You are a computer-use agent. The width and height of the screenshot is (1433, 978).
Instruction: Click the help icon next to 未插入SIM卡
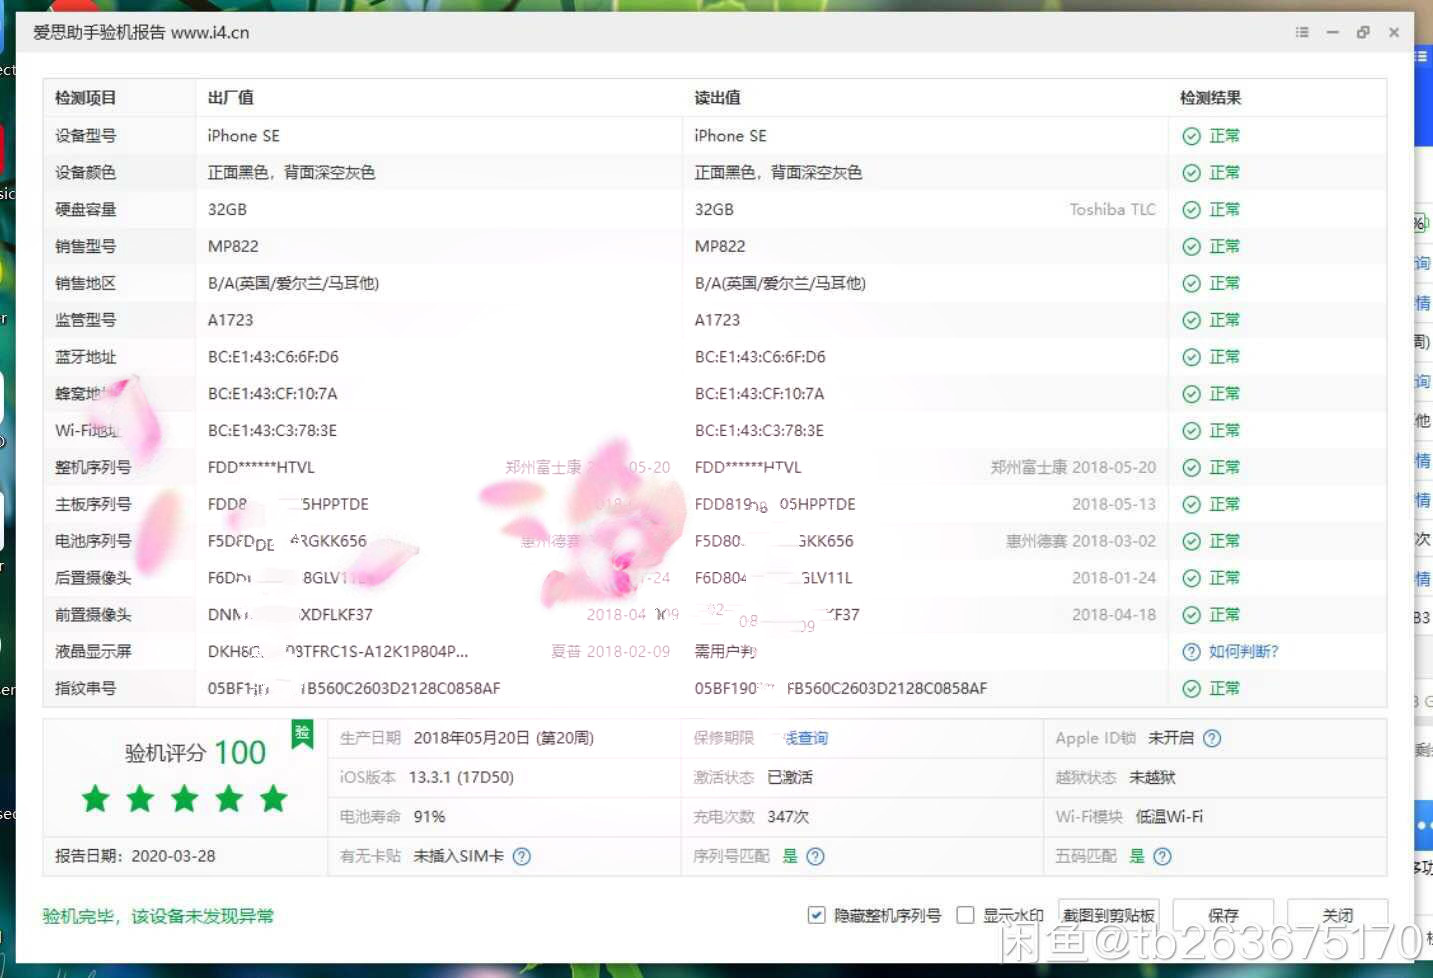coord(522,856)
